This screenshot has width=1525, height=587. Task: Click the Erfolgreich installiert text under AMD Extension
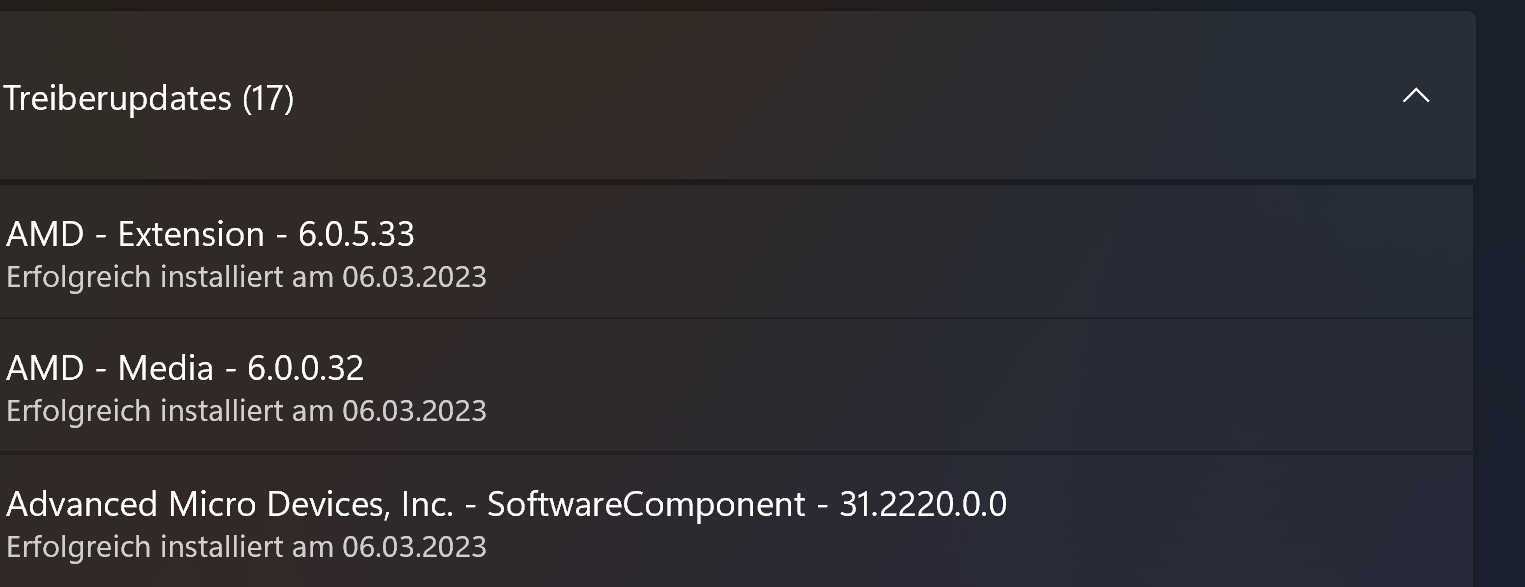coord(245,277)
